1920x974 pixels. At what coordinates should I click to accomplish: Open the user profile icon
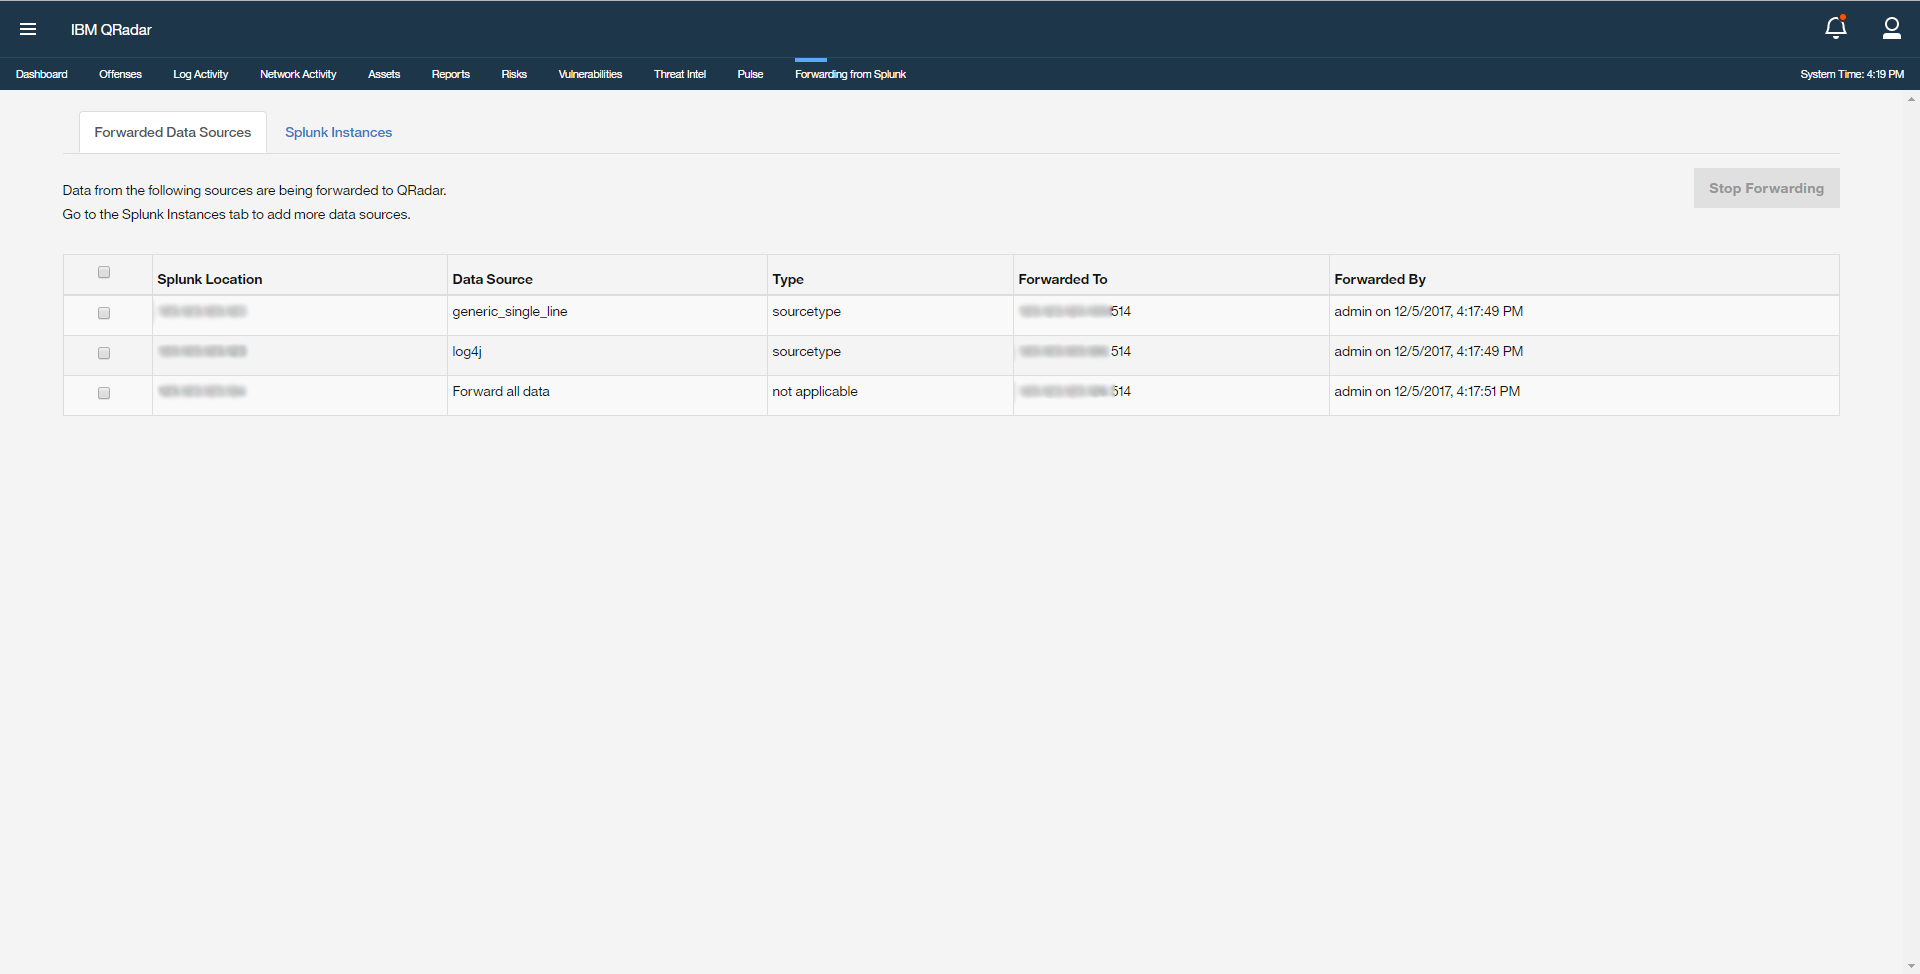1892,28
